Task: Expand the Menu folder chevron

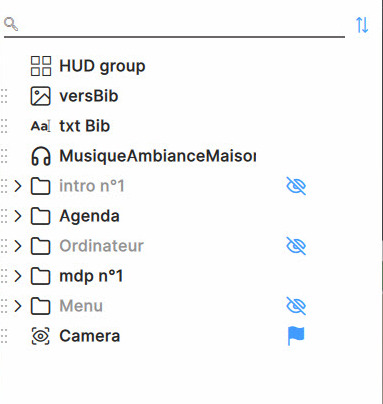Action: tap(18, 306)
